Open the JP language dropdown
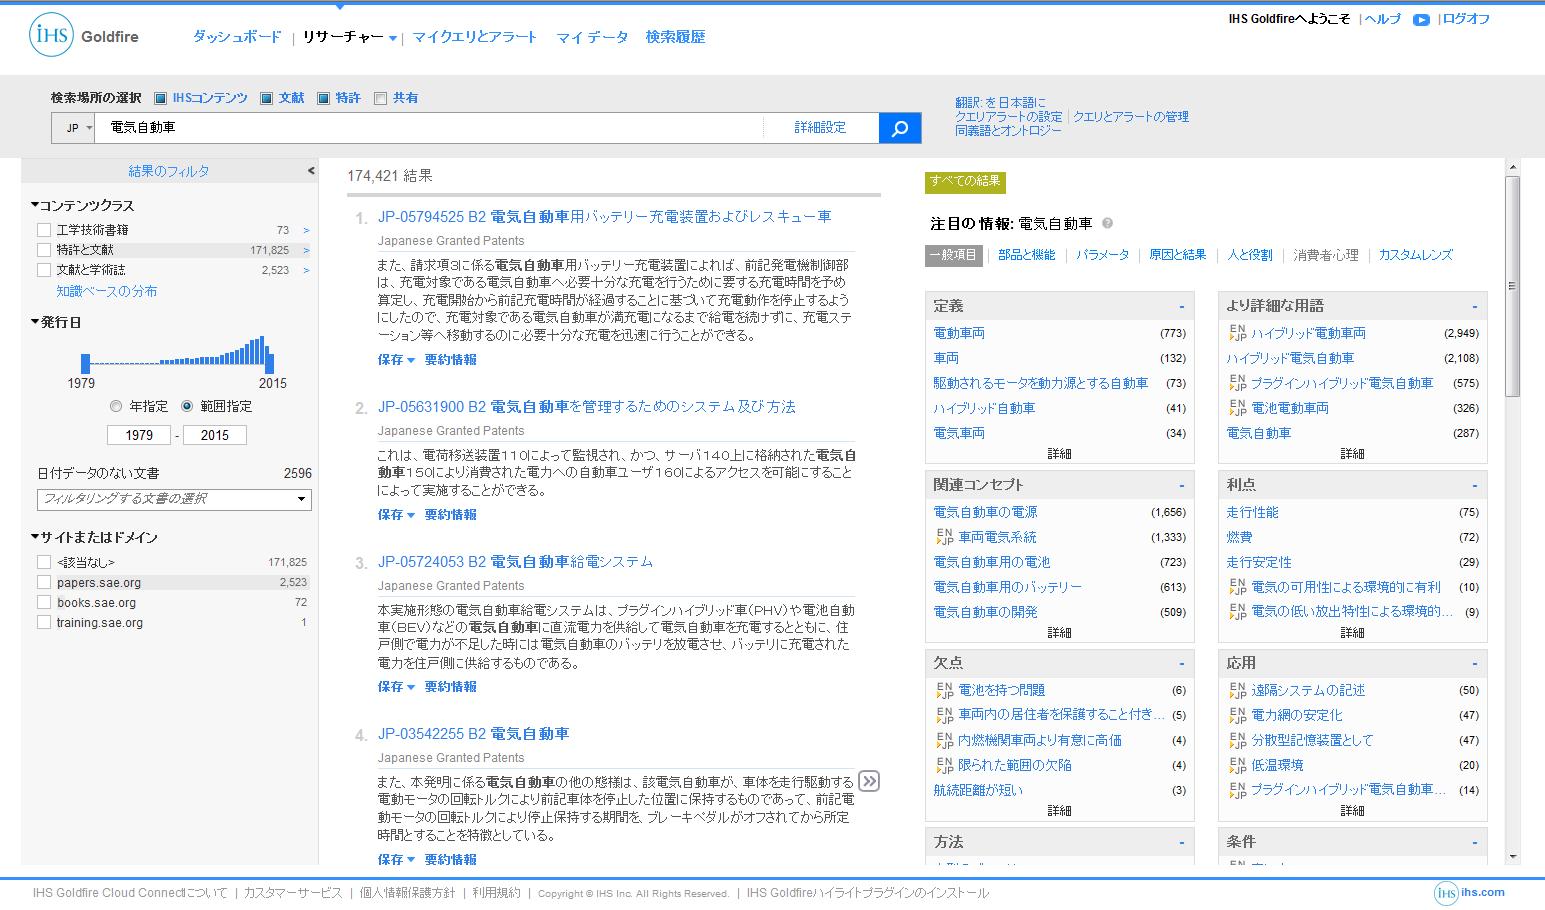Screen dimensions: 1545x910 pos(73,128)
